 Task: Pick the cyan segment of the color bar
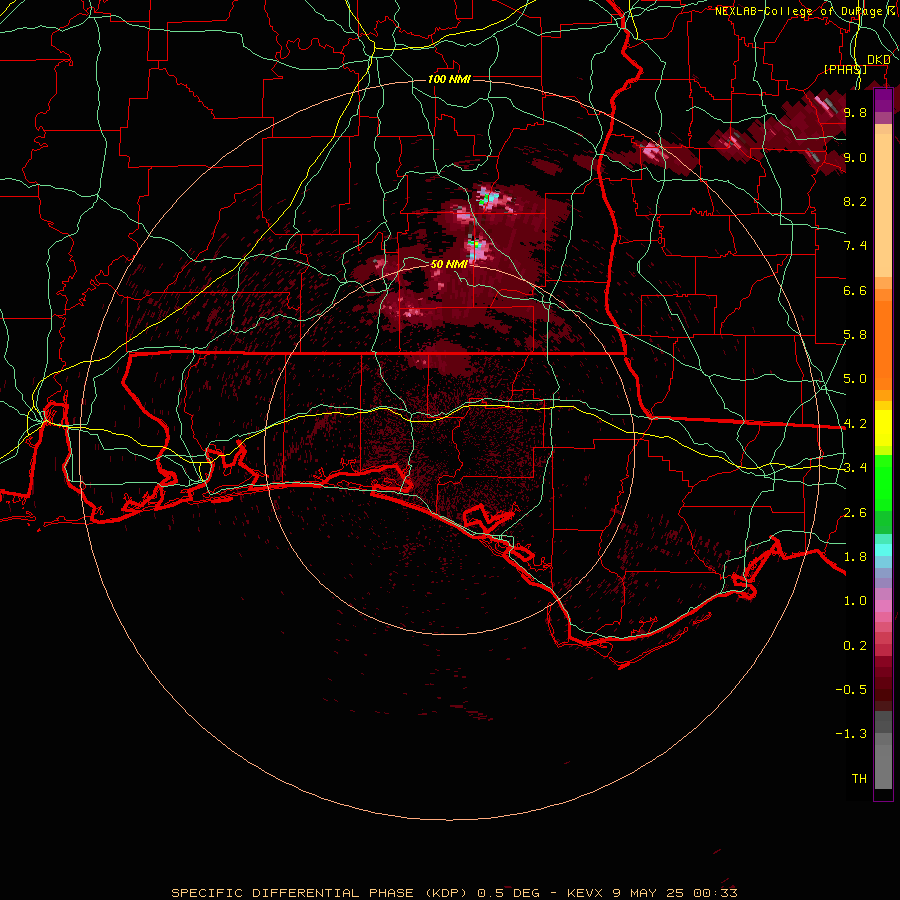[883, 550]
